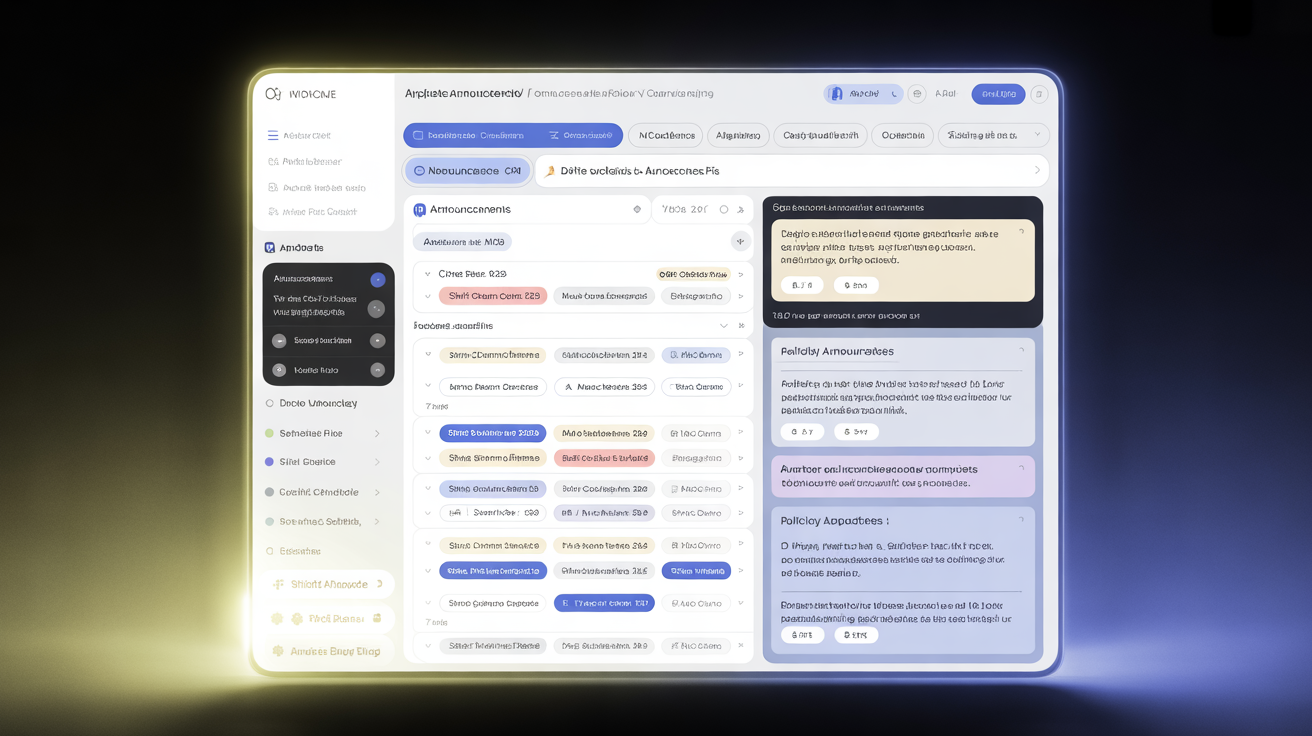The image size is (1312, 736).
Task: Enable the bottom toggle in the dark sidebar panel
Action: [377, 371]
